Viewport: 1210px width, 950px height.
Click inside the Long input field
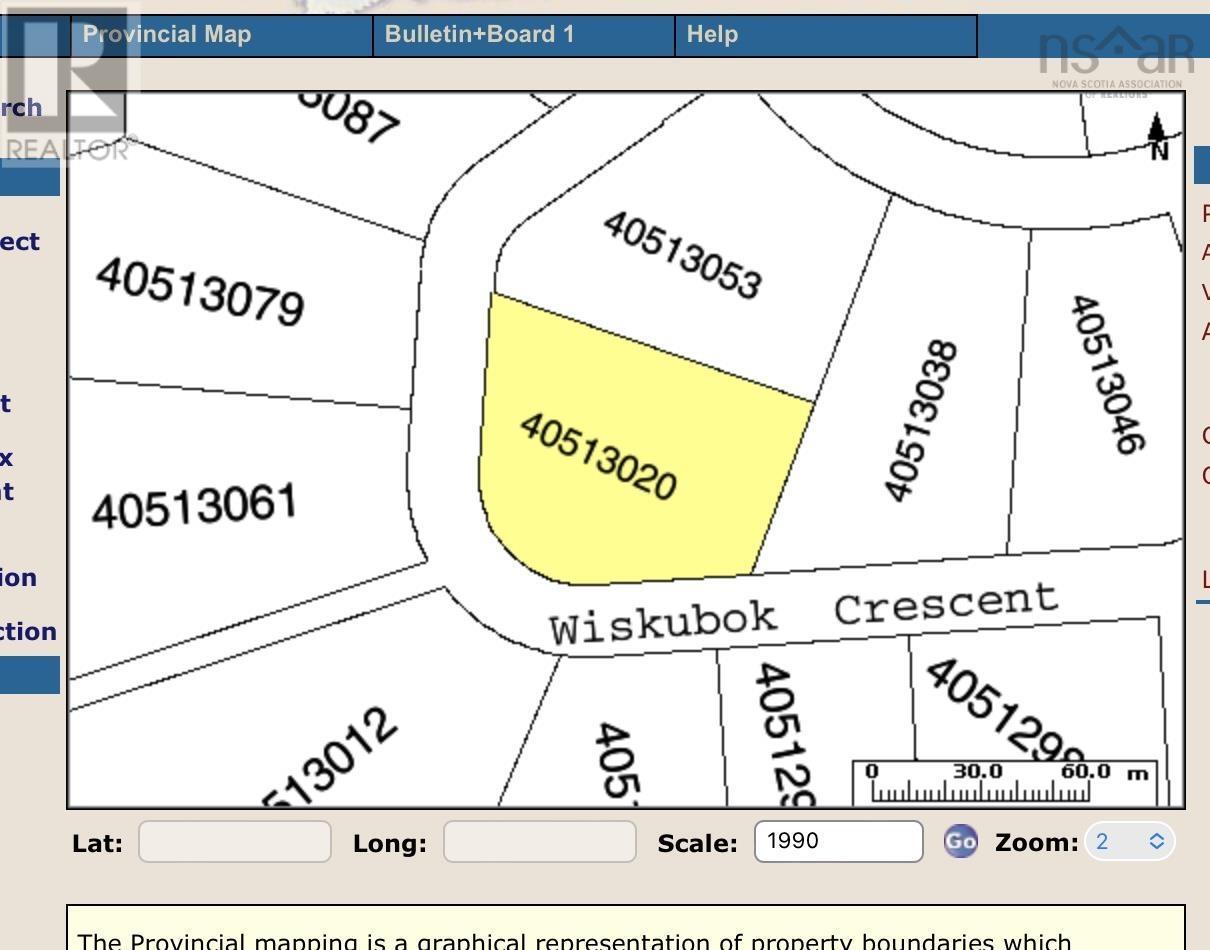(538, 842)
